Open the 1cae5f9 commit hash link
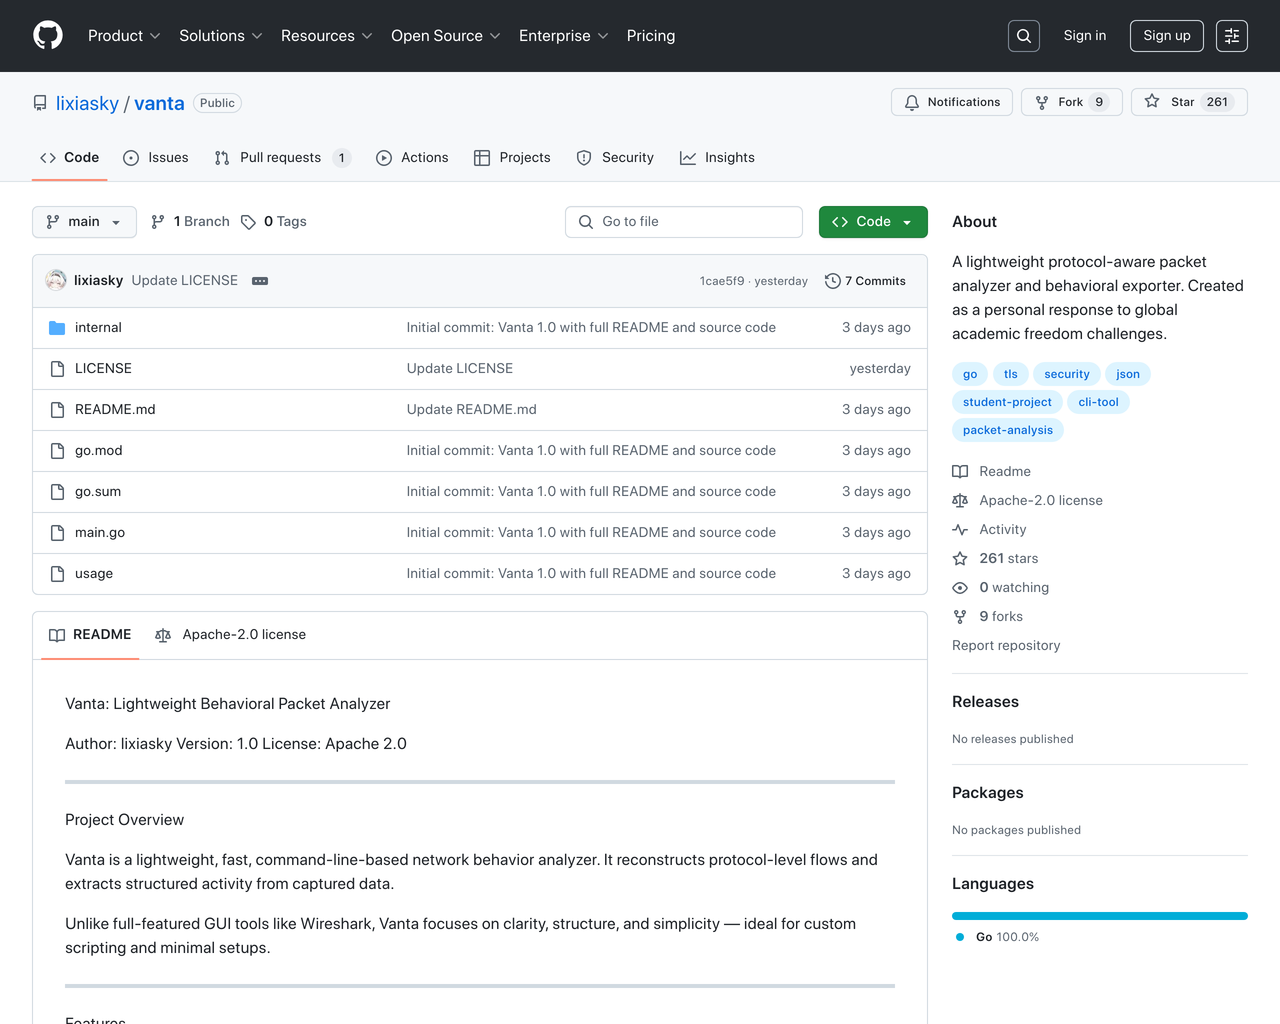The image size is (1280, 1024). 722,281
